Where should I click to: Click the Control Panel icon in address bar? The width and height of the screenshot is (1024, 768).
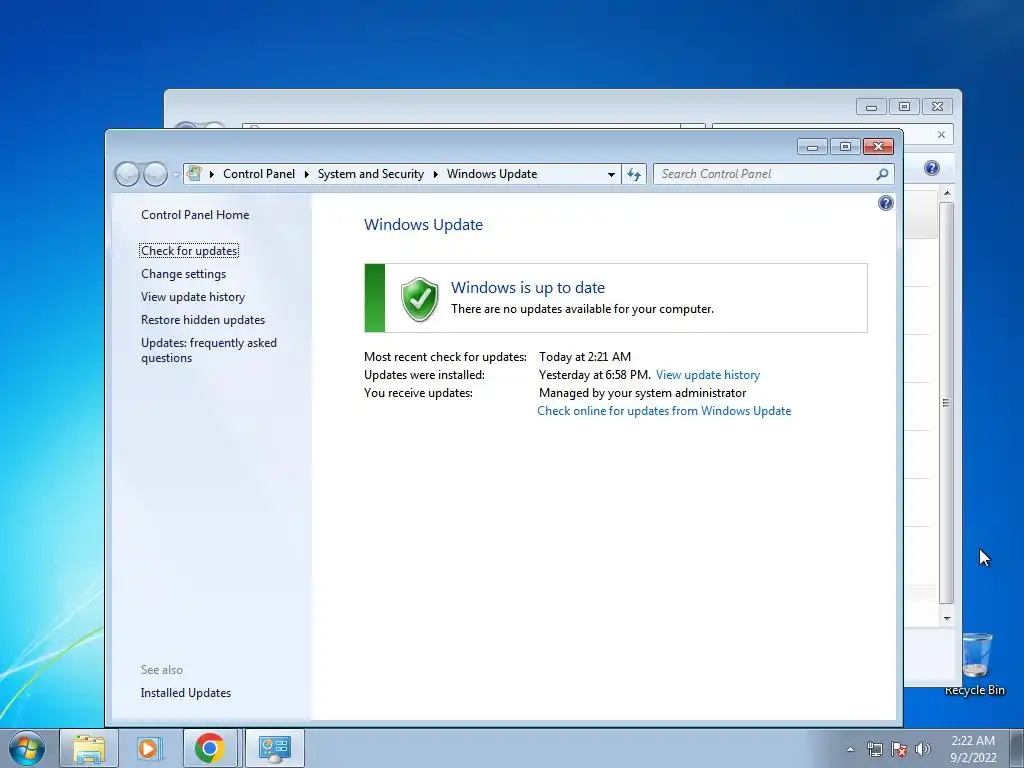coord(194,173)
